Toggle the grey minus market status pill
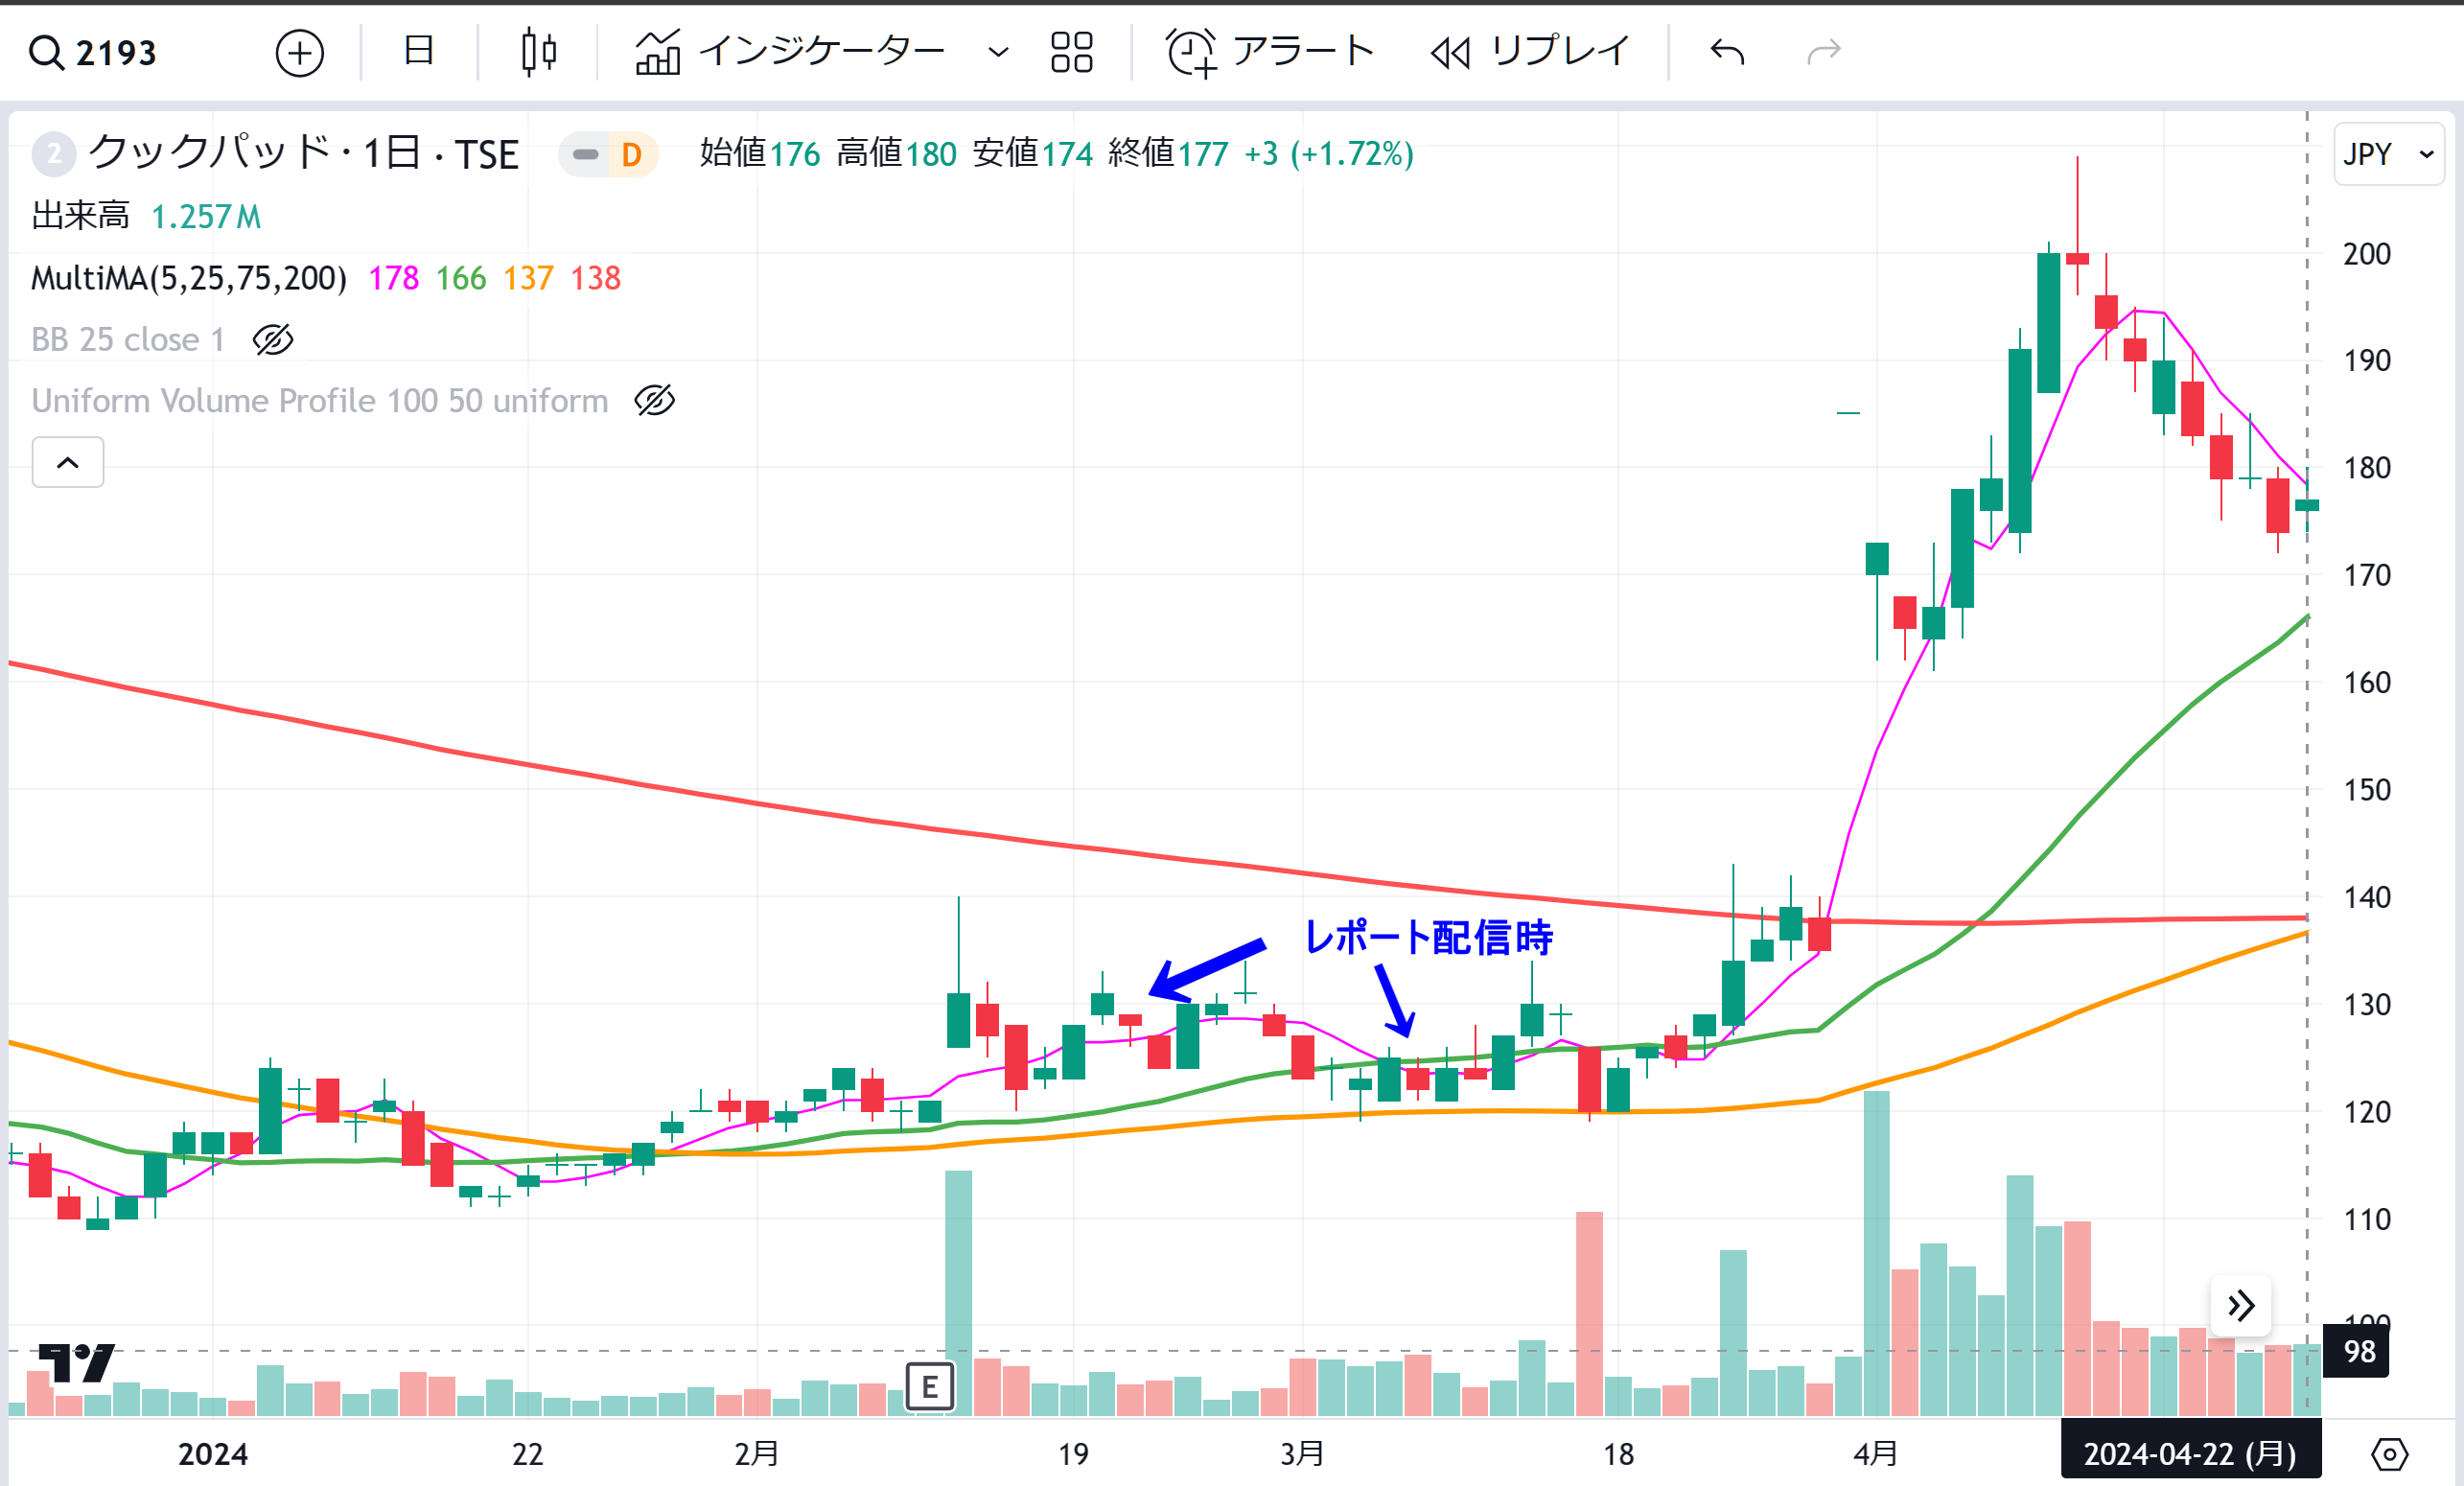 point(585,155)
